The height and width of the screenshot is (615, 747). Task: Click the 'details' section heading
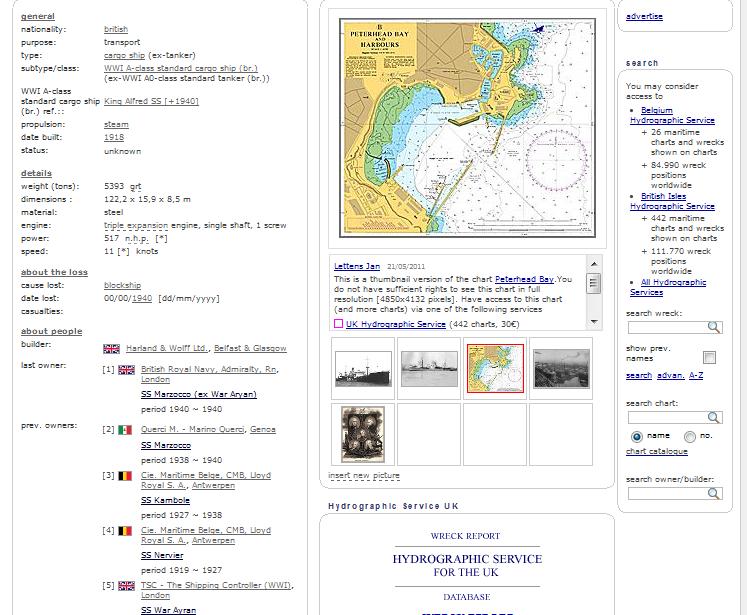(x=36, y=173)
